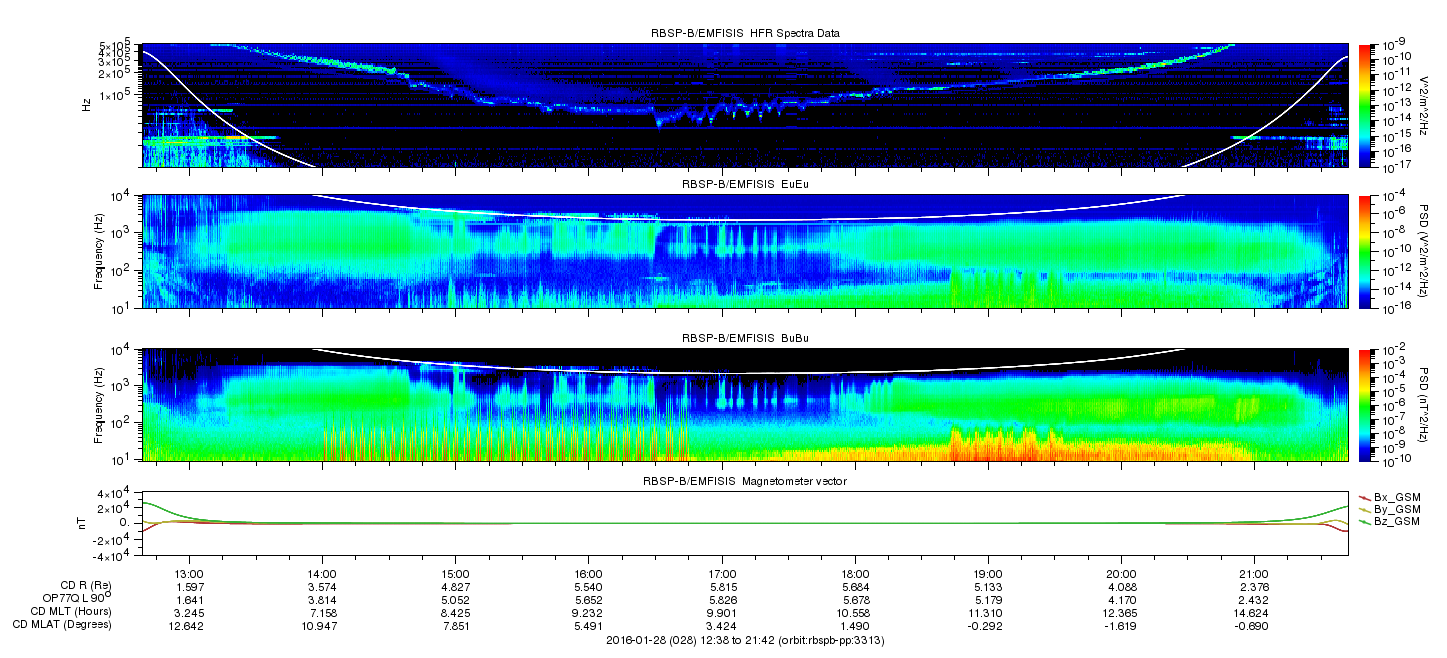The height and width of the screenshot is (658, 1447).
Task: Click the date and orbit caption text
Action: pyautogui.click(x=744, y=640)
